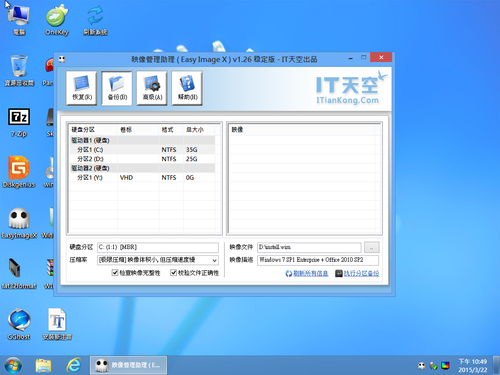Open the 安裝新注音 font installer icon
The width and height of the screenshot is (500, 375).
point(57,325)
